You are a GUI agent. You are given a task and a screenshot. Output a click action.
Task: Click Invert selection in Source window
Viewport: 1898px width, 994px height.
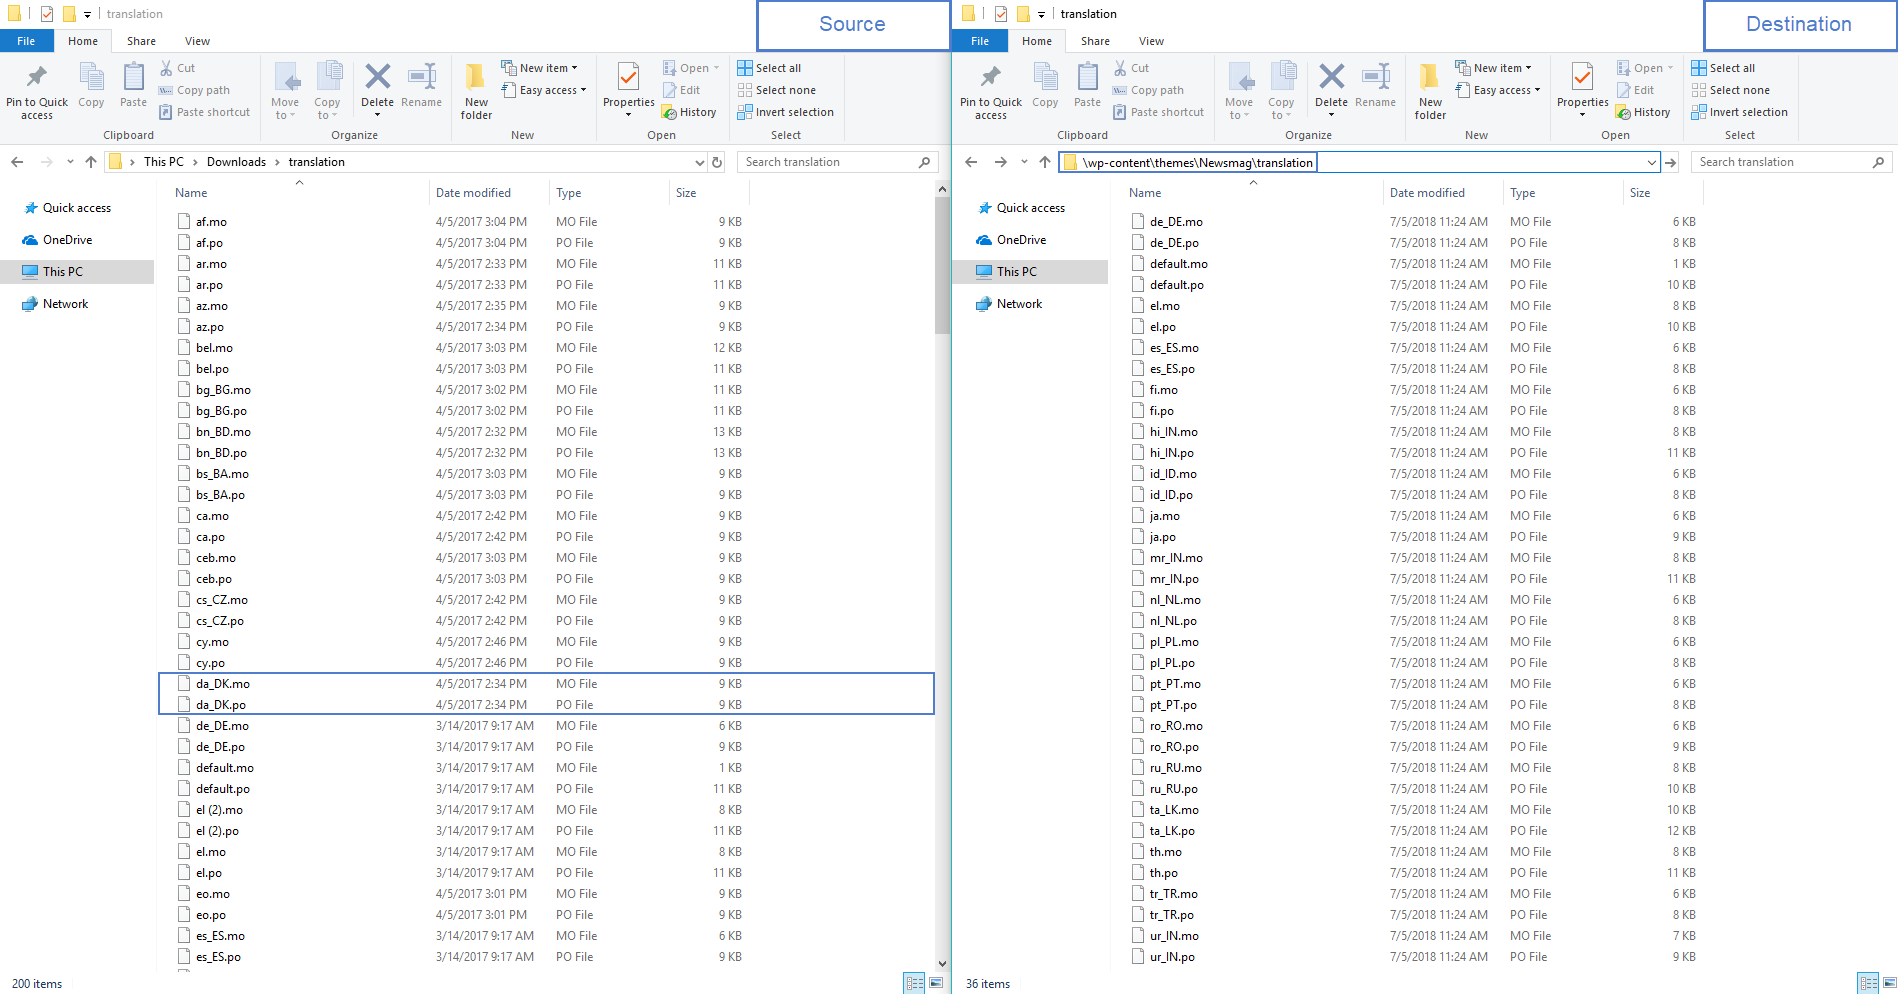click(x=785, y=112)
